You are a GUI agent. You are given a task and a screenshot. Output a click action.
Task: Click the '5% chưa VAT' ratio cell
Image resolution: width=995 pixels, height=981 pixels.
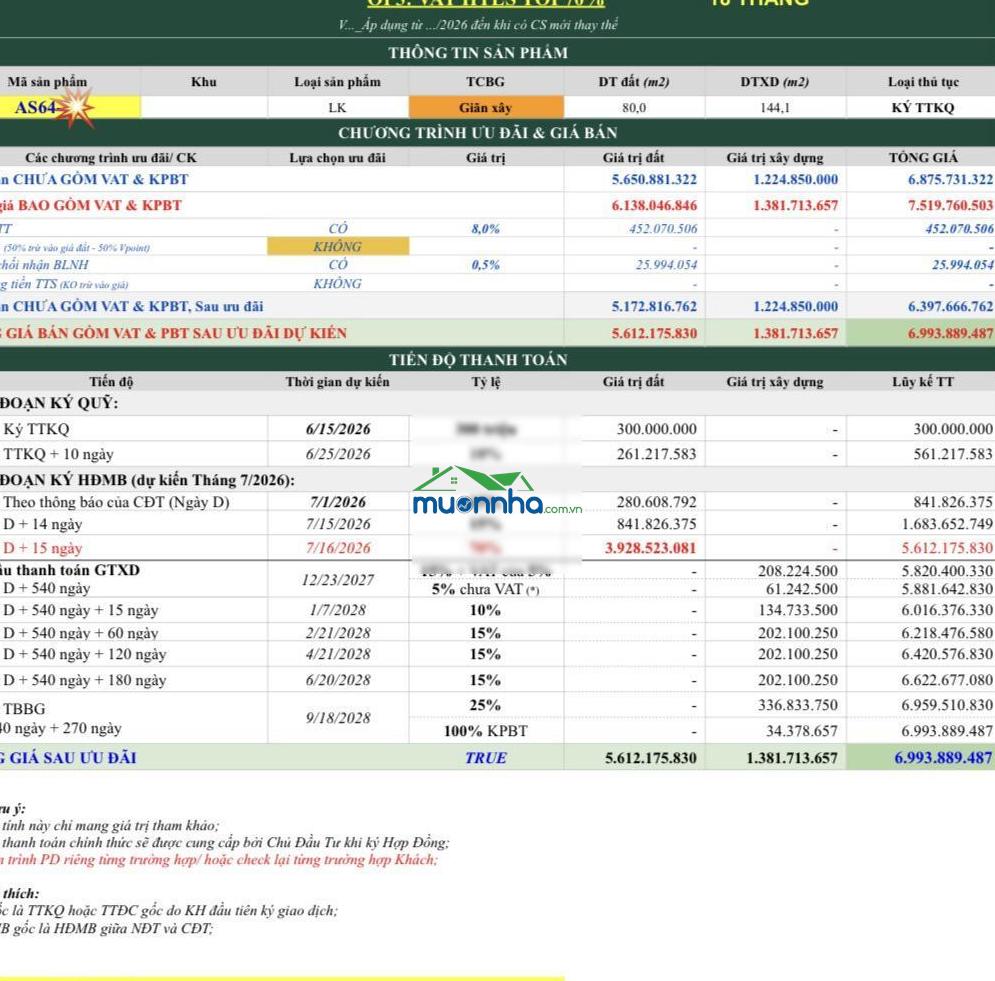click(485, 589)
